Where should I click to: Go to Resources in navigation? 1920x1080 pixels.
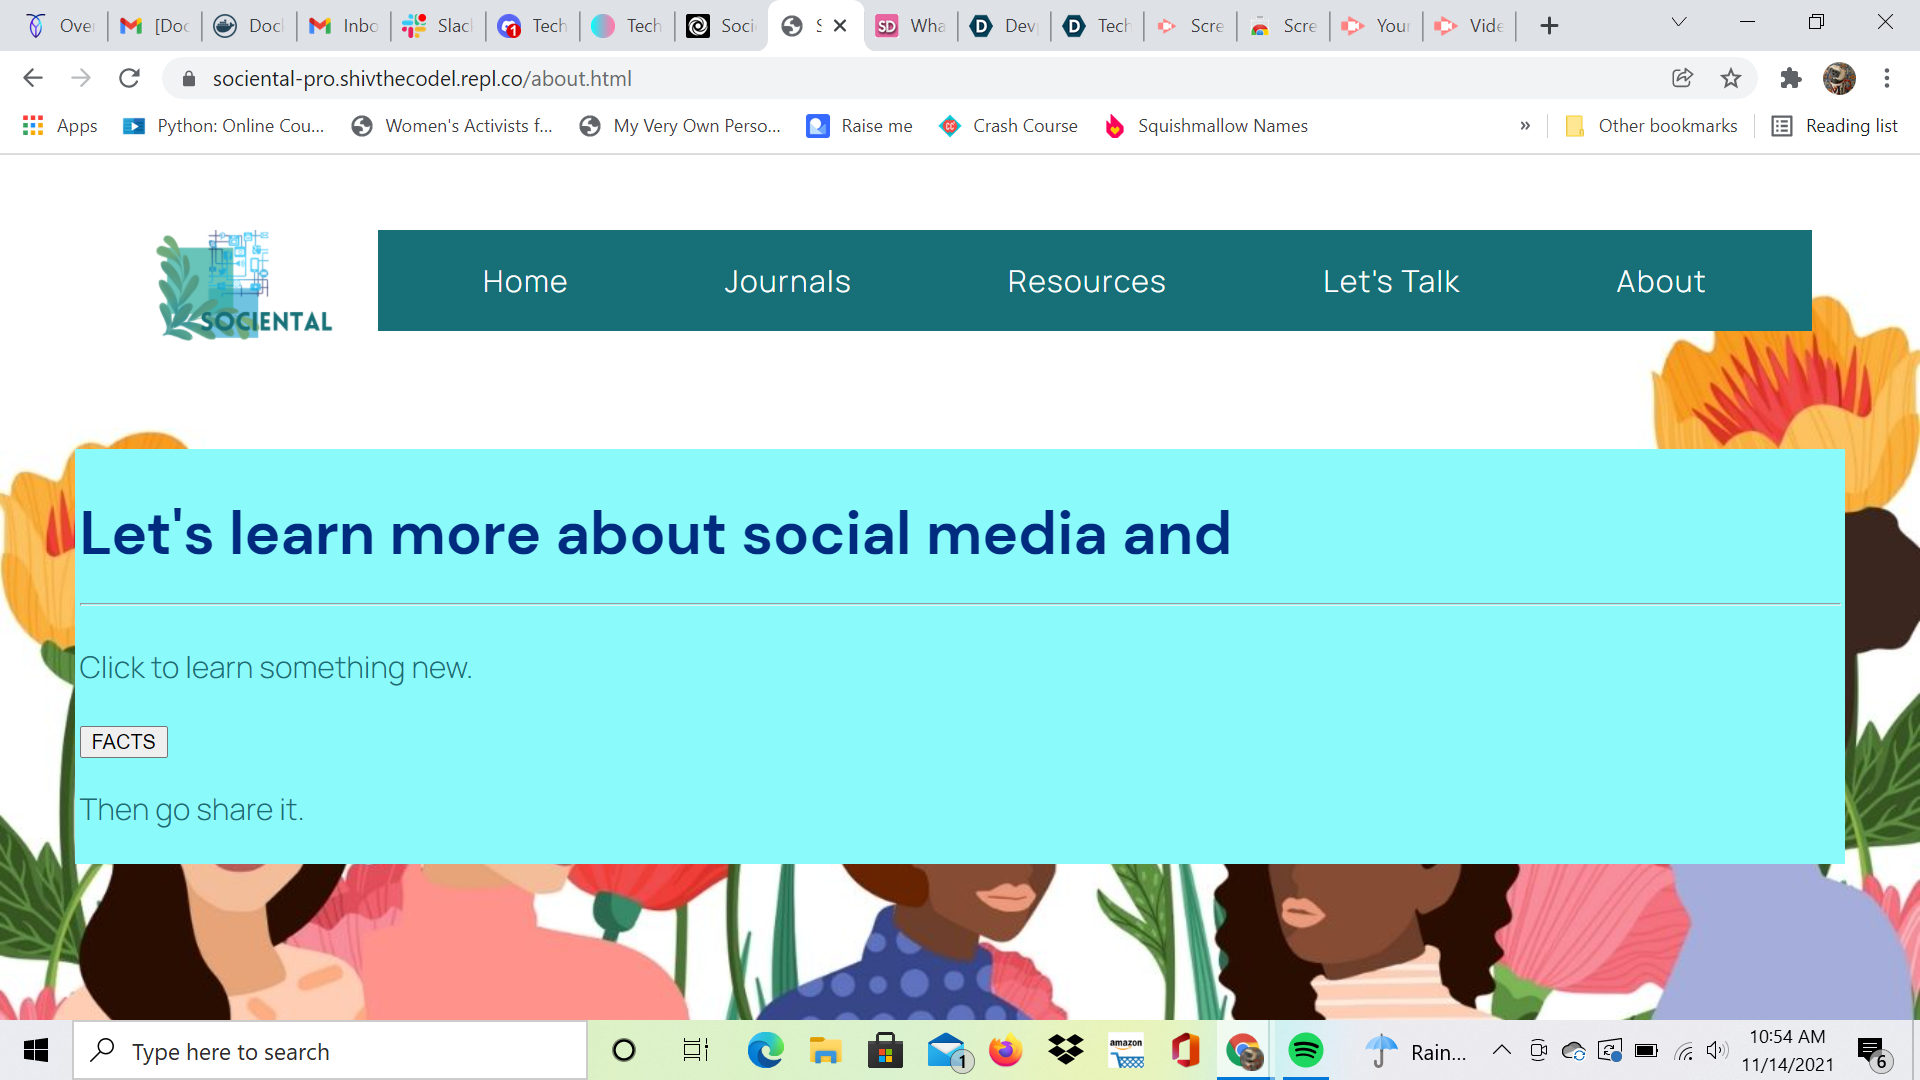(1086, 281)
